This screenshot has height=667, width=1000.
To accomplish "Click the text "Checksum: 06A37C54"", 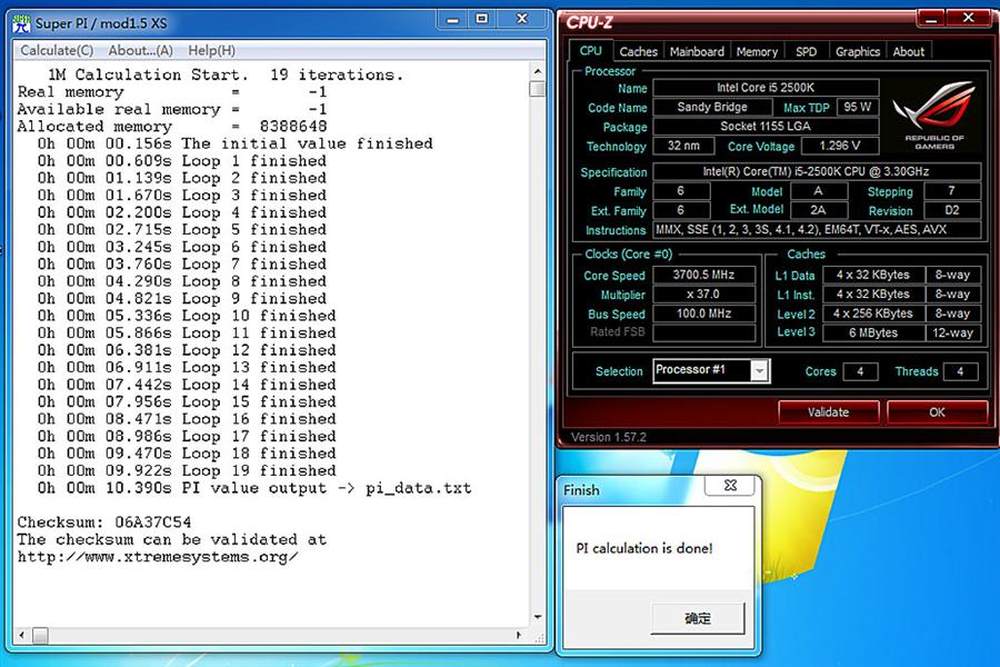I will [x=104, y=522].
